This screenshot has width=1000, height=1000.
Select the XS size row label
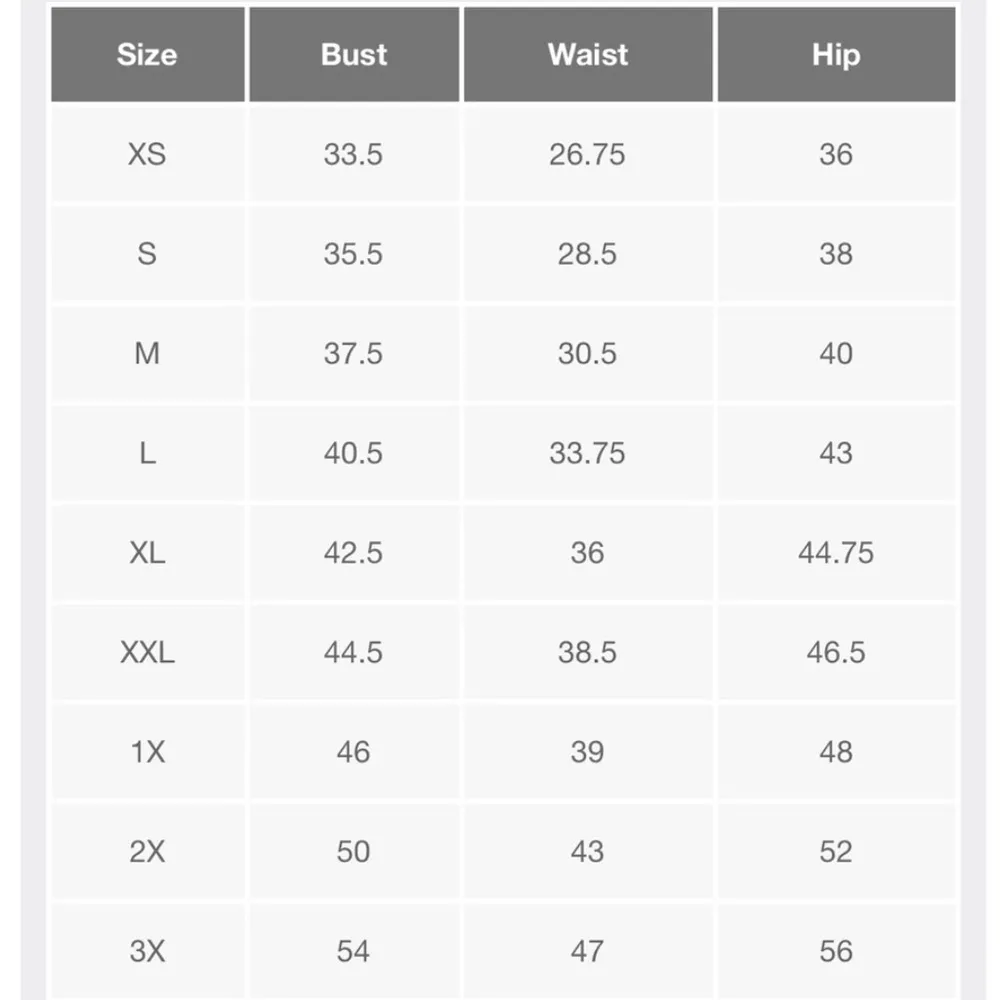[147, 154]
